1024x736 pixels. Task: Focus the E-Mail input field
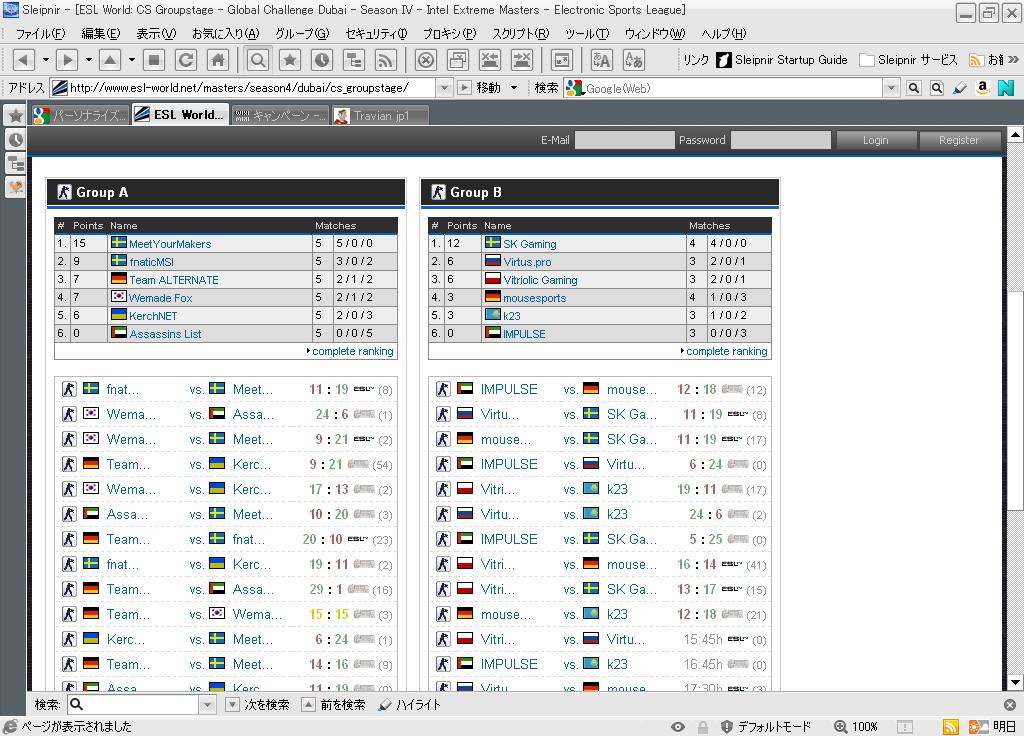point(624,140)
